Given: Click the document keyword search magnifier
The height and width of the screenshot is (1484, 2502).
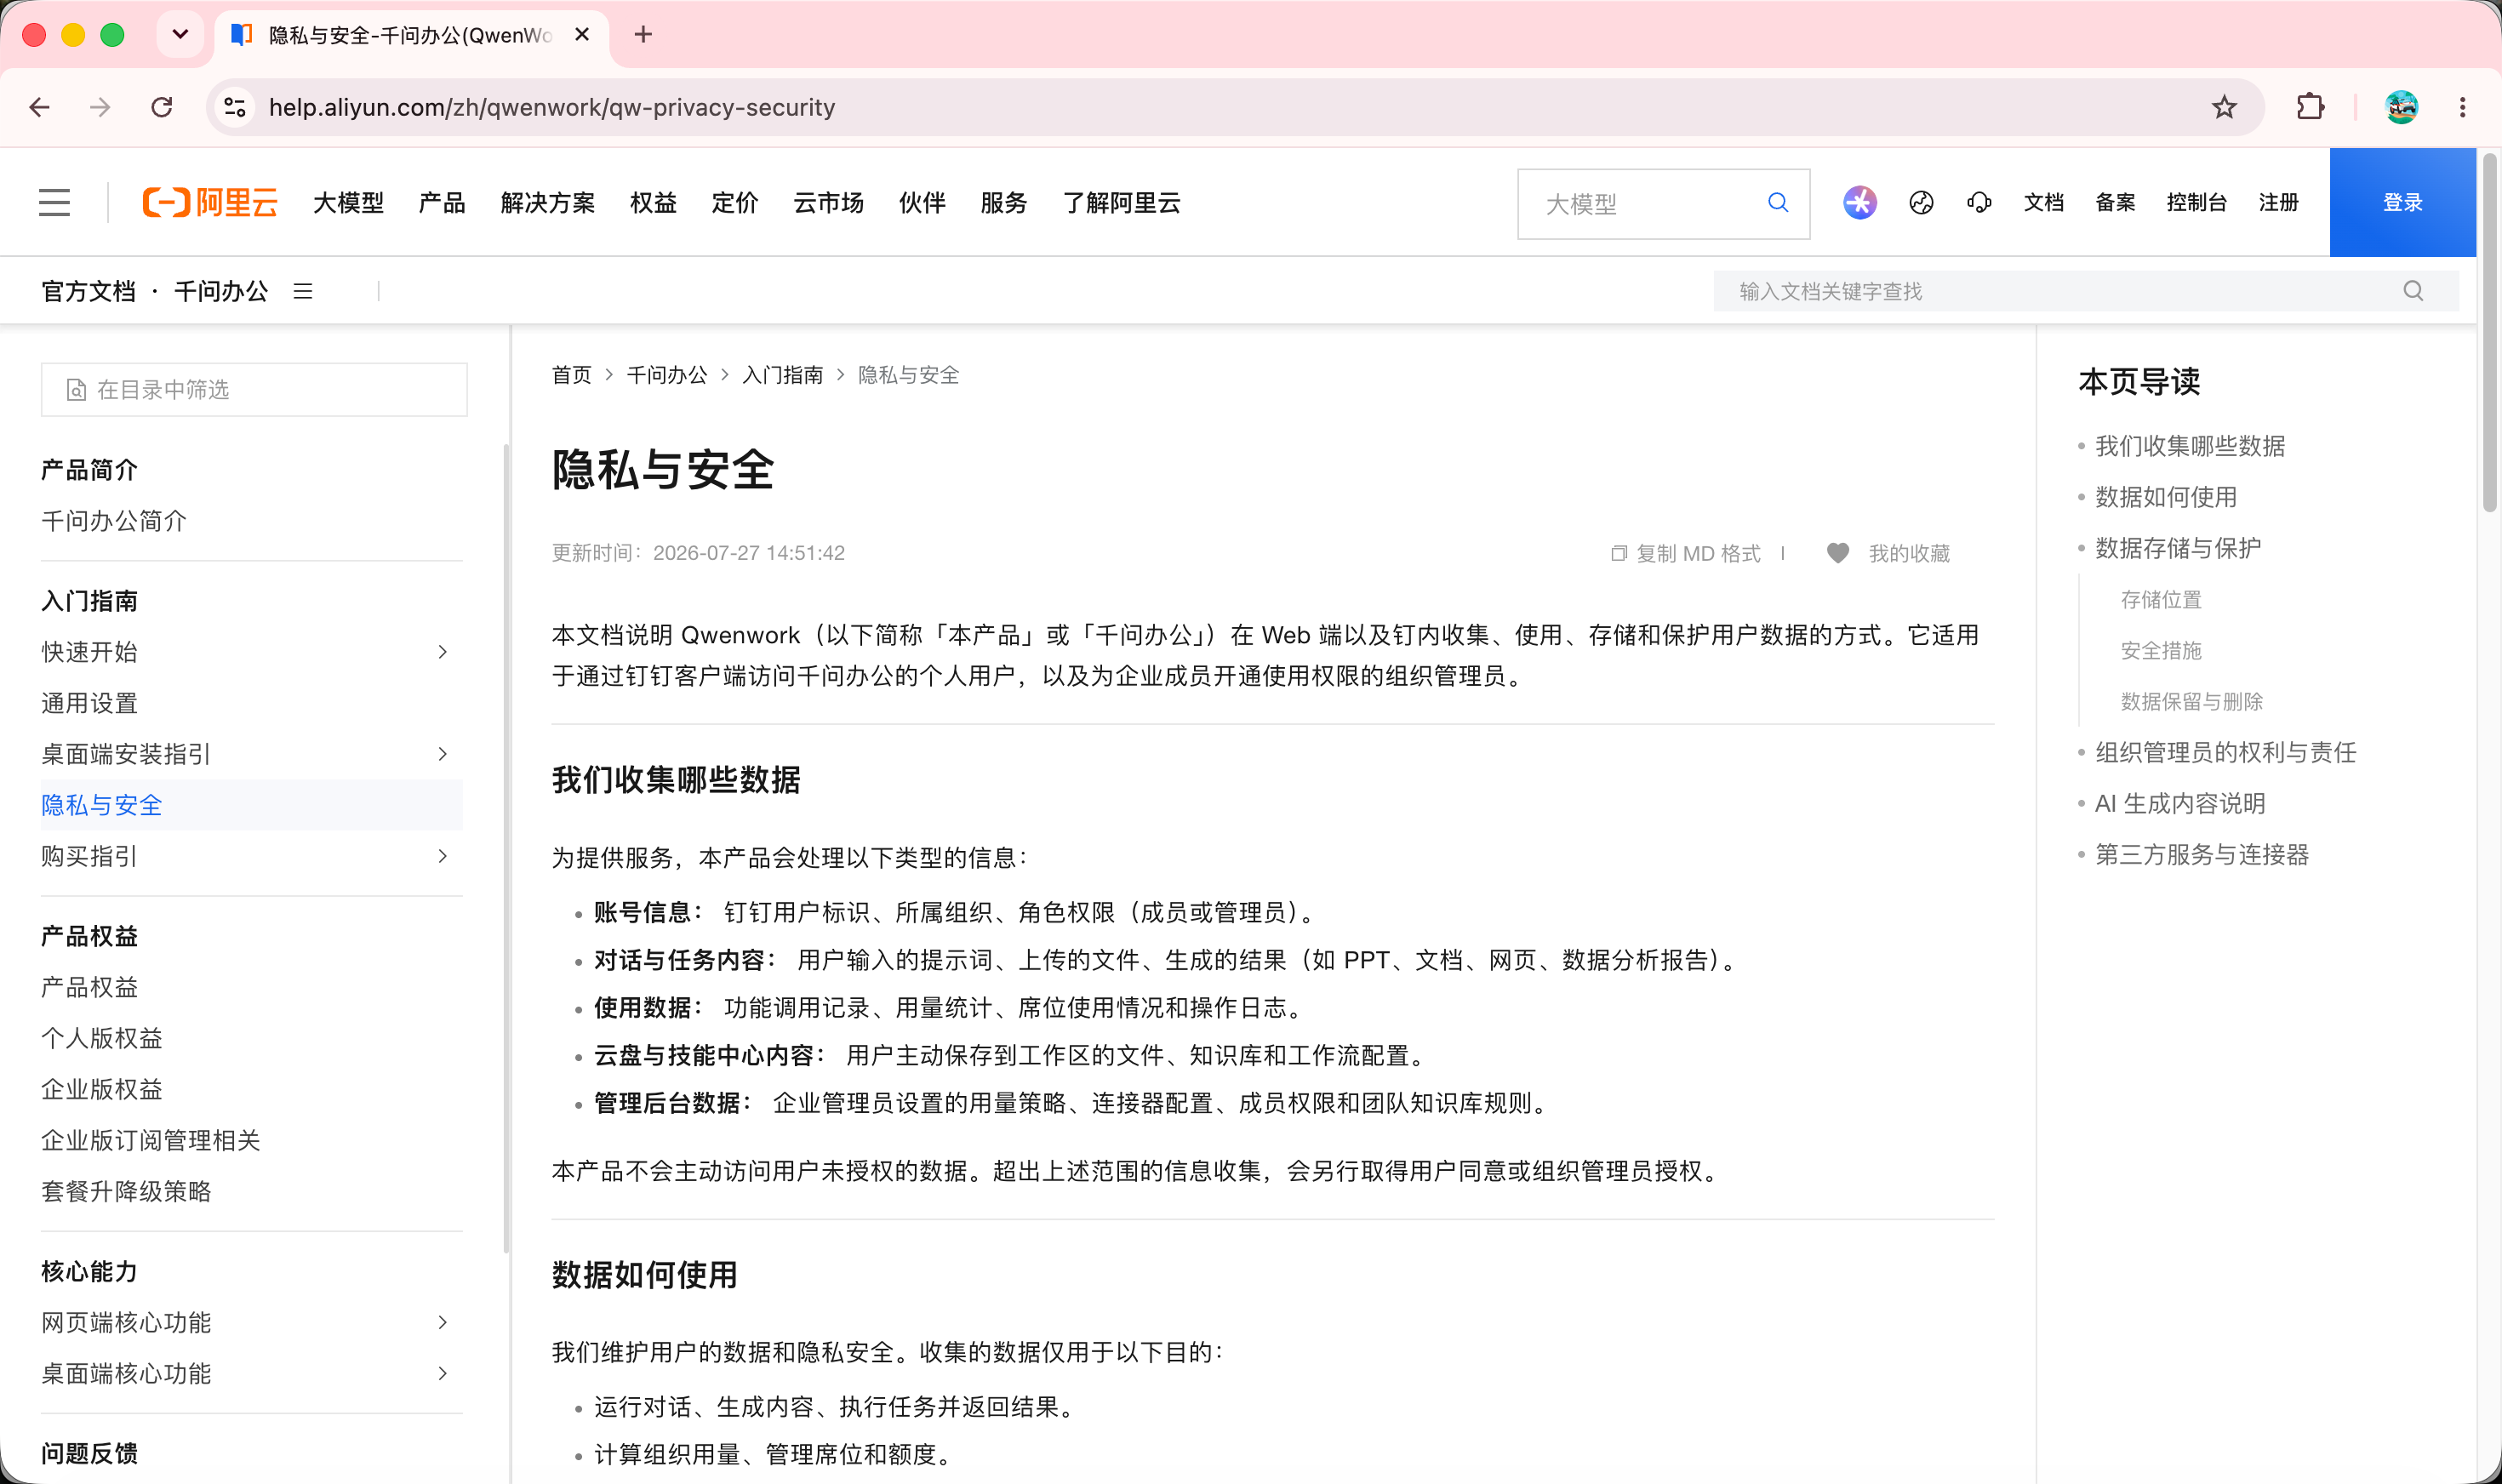Looking at the screenshot, I should pos(2413,291).
